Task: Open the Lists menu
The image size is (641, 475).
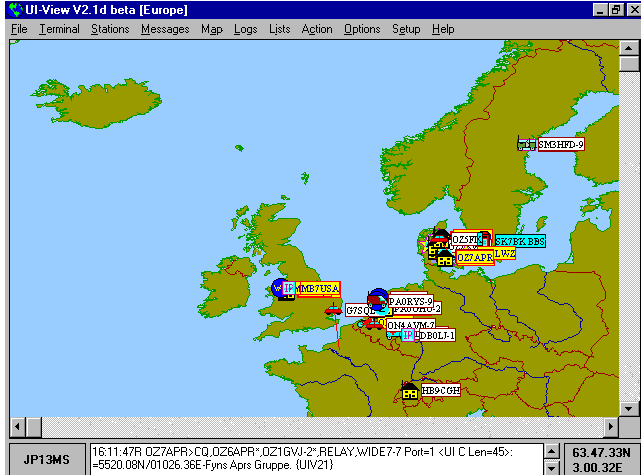Action: (x=280, y=29)
